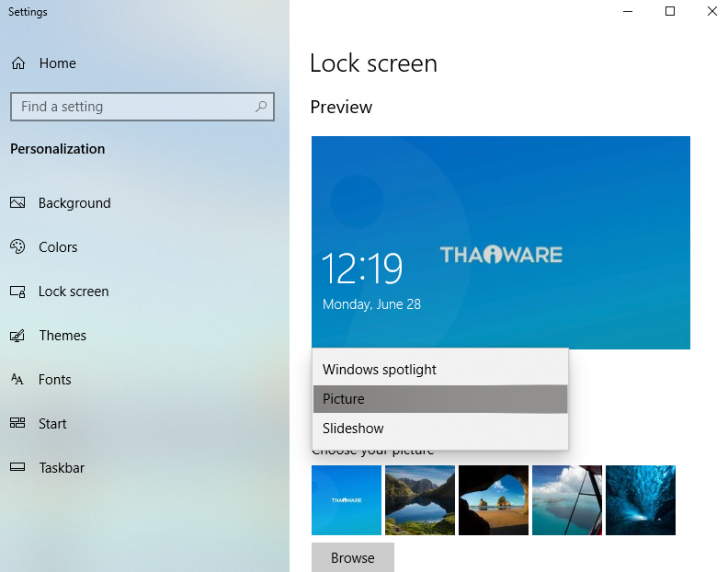Open Fonts settings page

pyautogui.click(x=55, y=379)
